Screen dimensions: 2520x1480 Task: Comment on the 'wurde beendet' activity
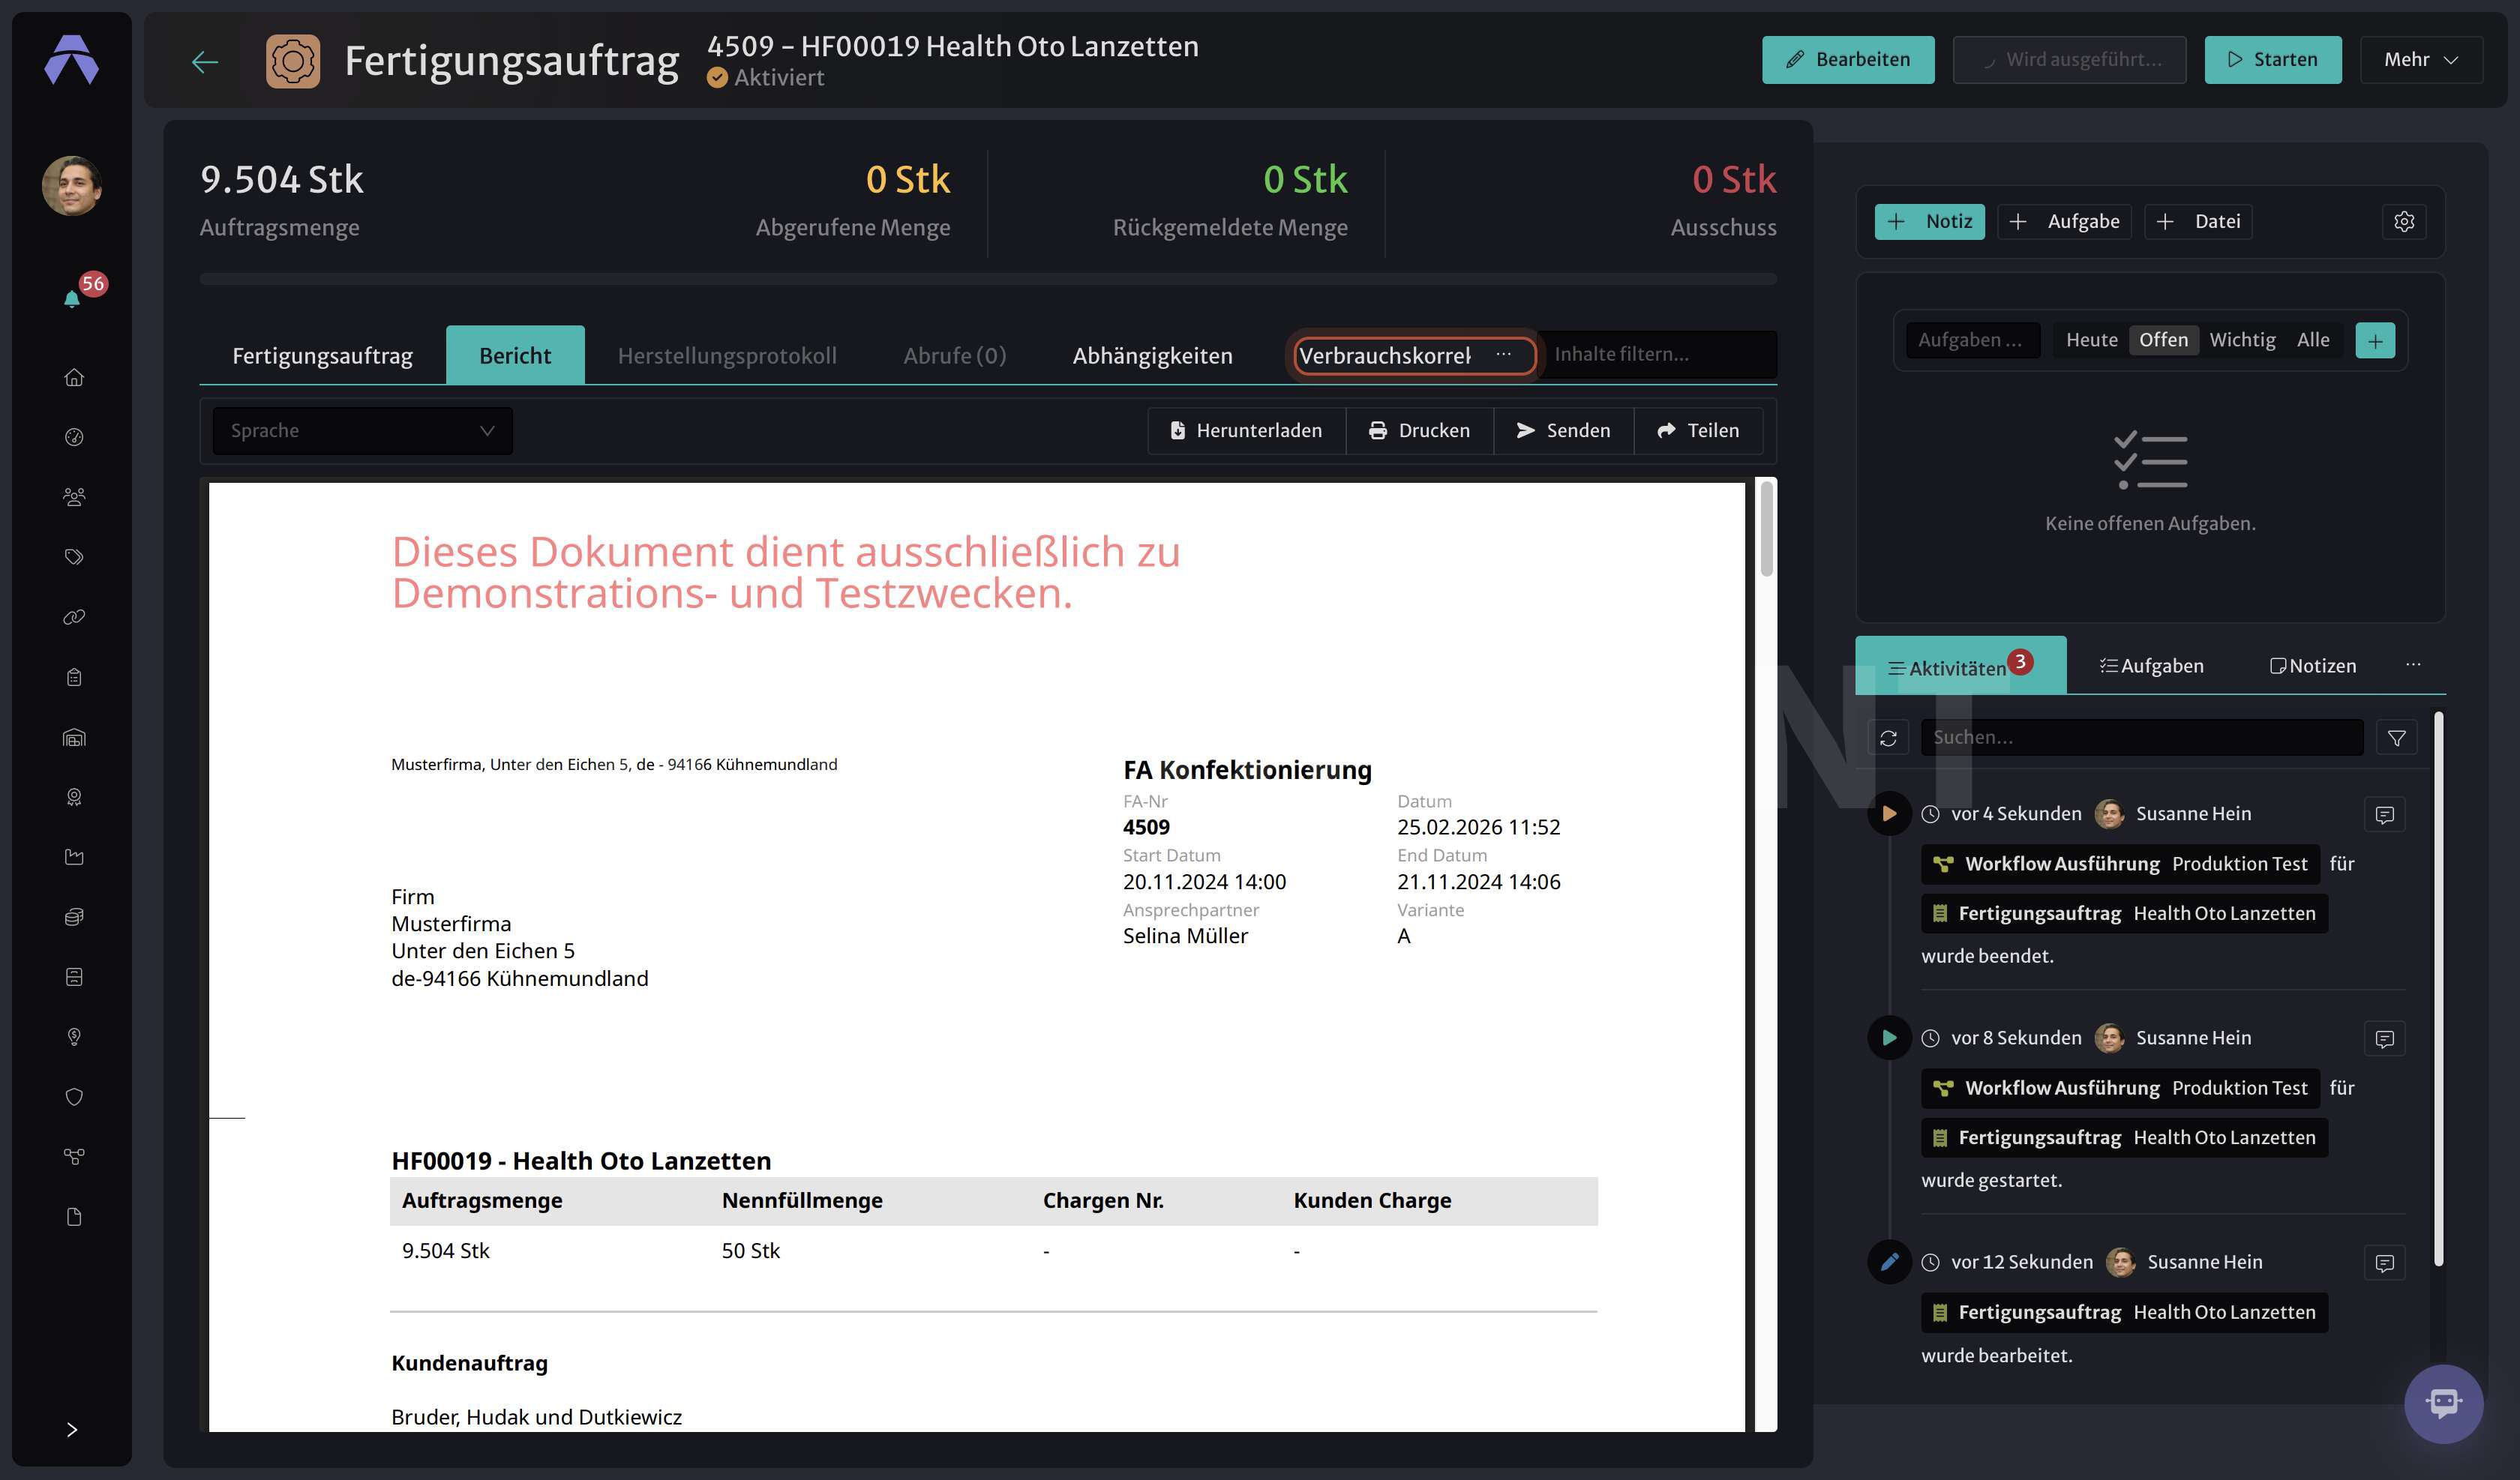2384,815
